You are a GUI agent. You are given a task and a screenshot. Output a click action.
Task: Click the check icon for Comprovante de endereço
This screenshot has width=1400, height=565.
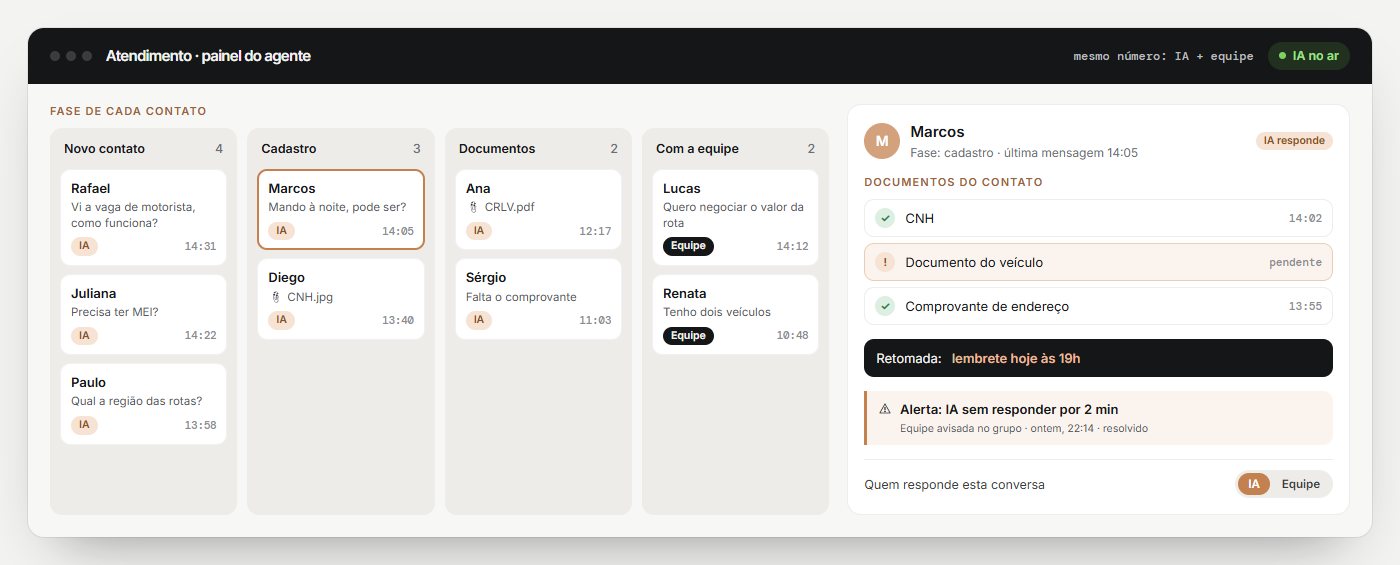tap(885, 306)
